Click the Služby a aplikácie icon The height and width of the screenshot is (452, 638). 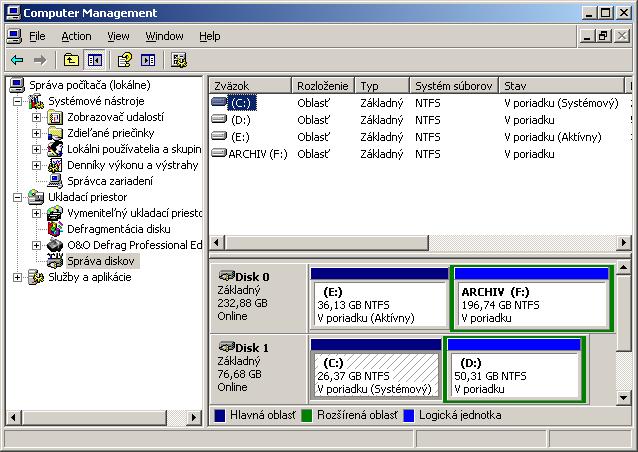[36, 277]
